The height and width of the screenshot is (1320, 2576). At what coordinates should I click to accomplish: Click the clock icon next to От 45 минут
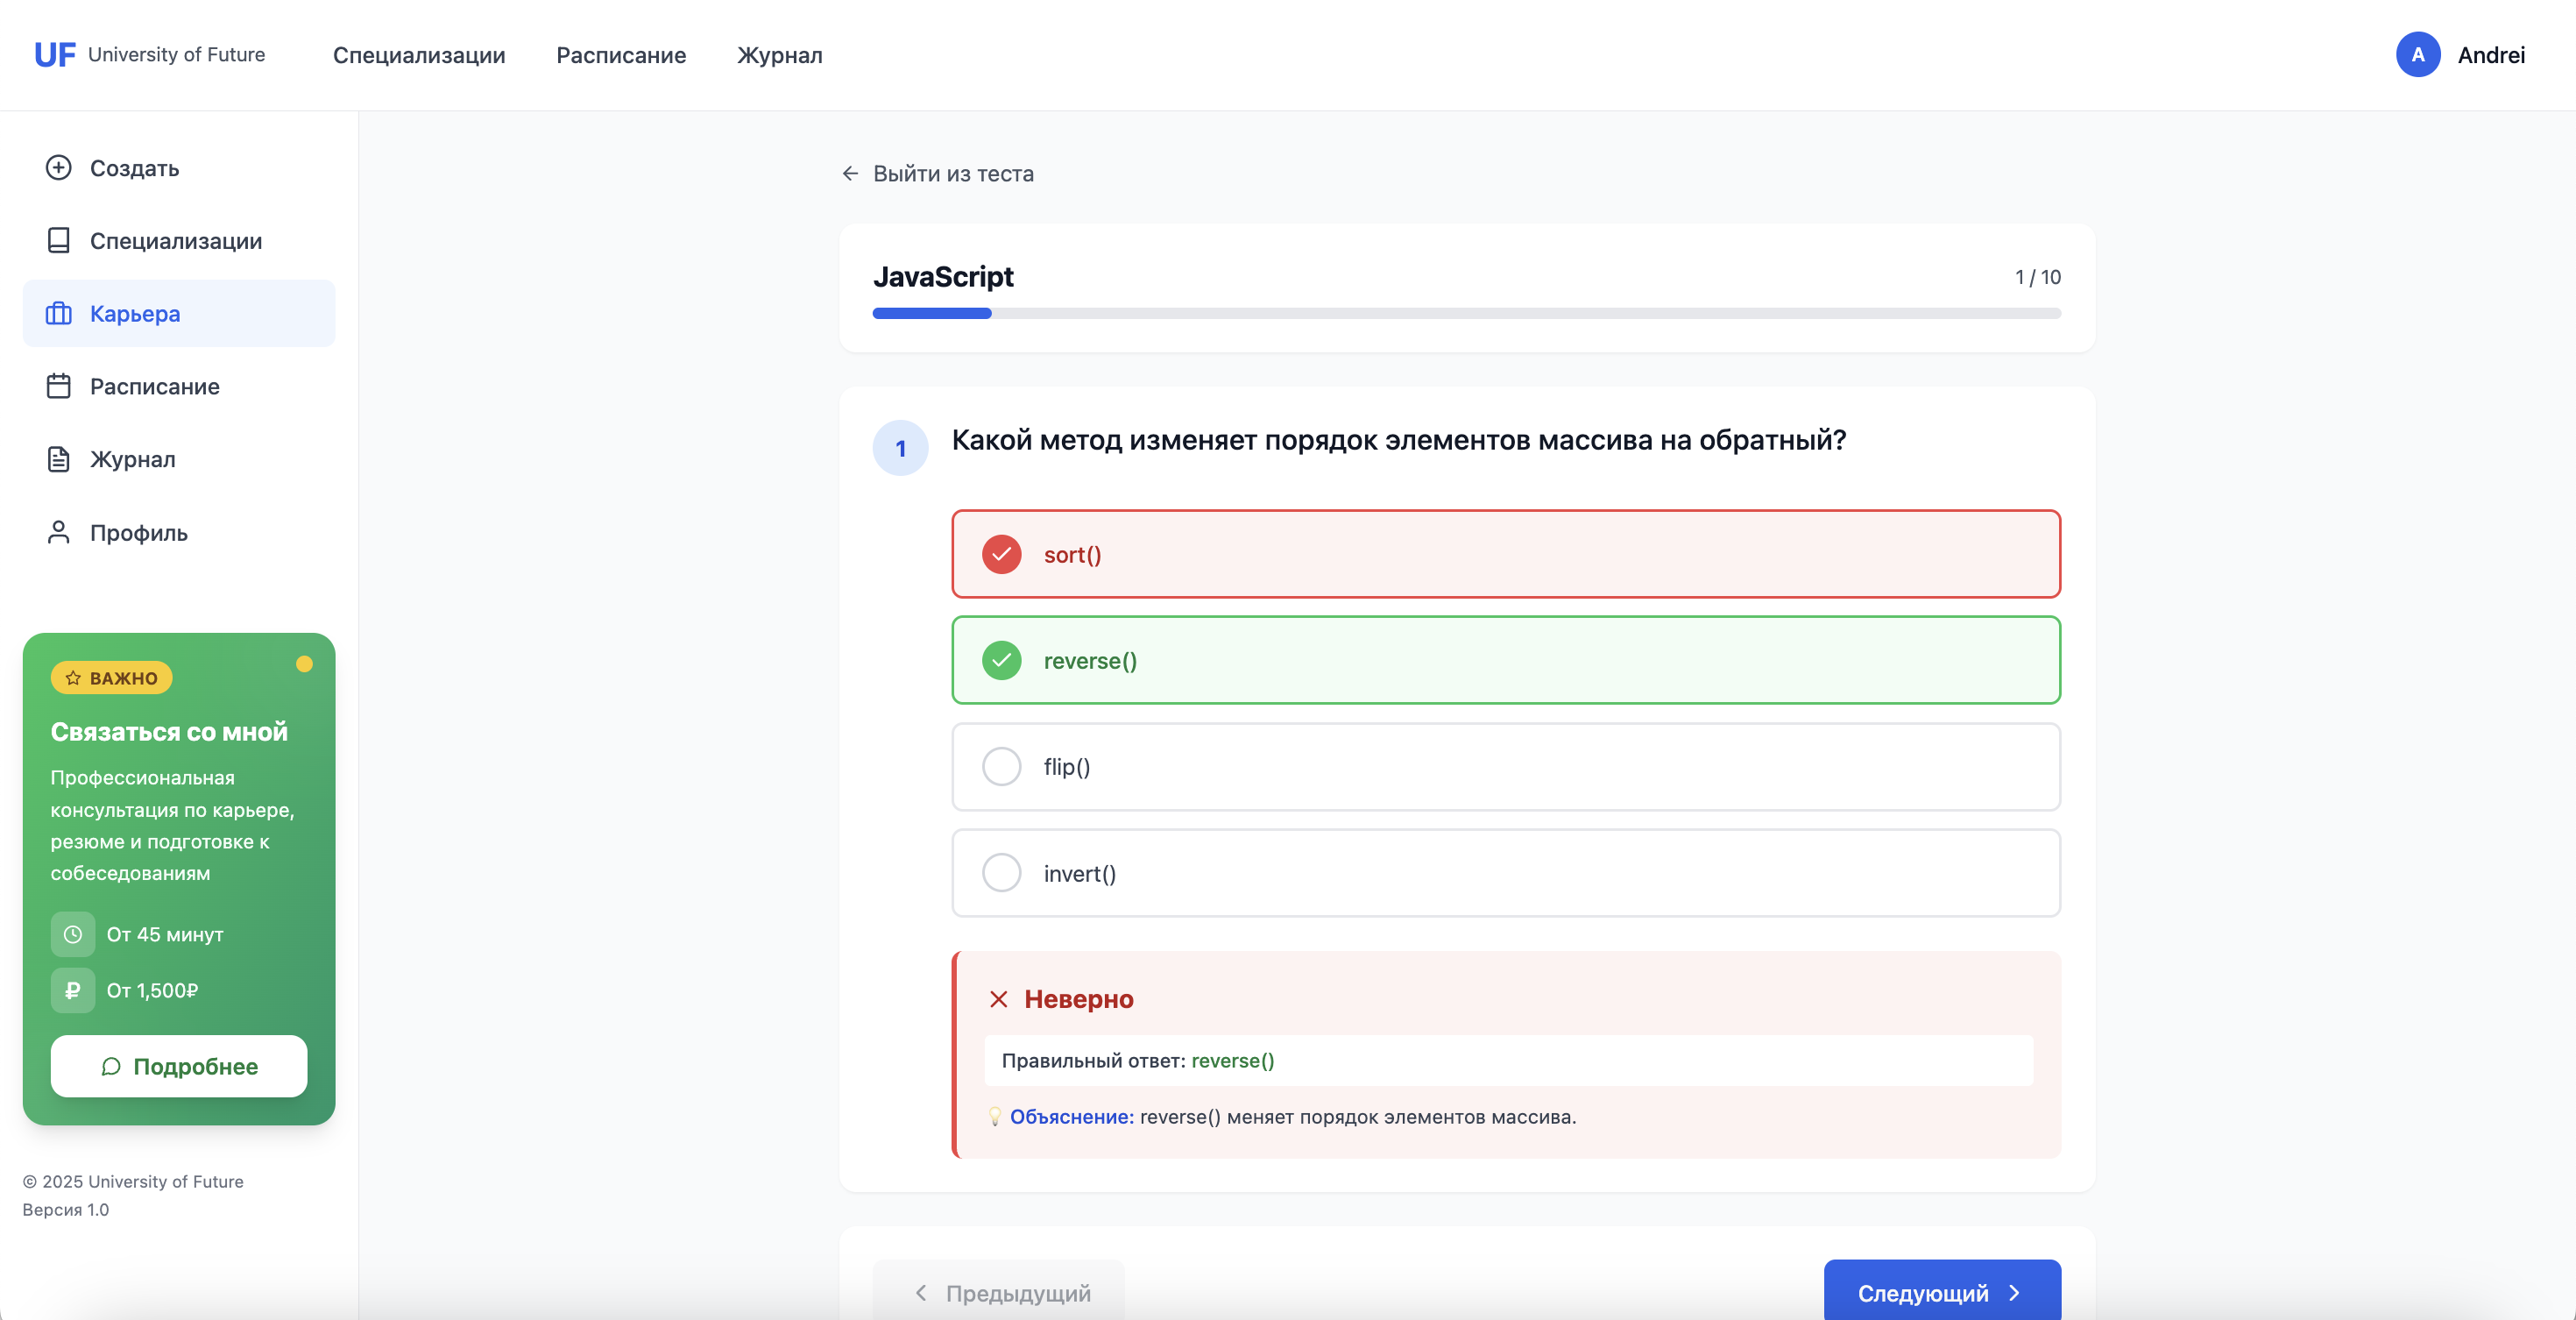coord(73,934)
